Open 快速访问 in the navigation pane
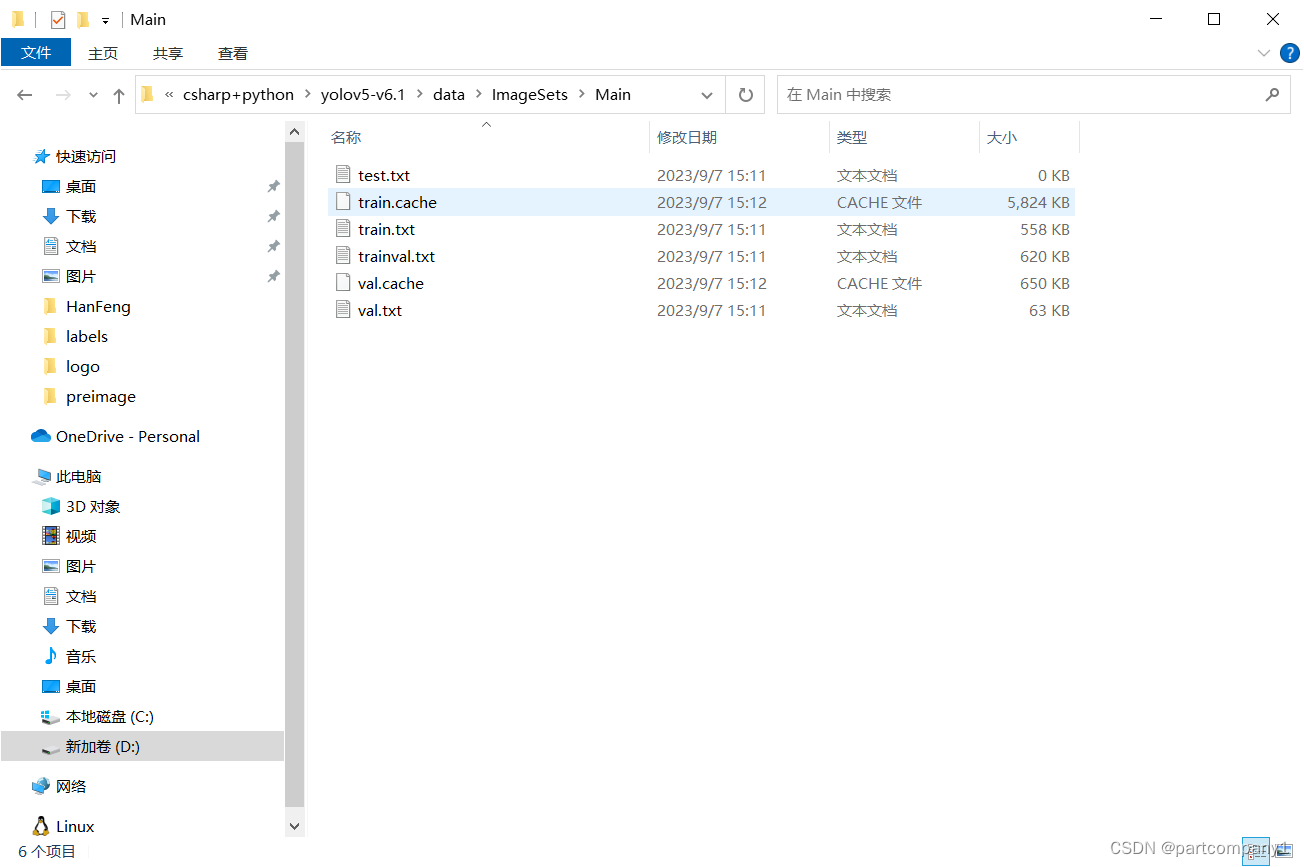Screen dimensions: 1304x867 point(85,156)
